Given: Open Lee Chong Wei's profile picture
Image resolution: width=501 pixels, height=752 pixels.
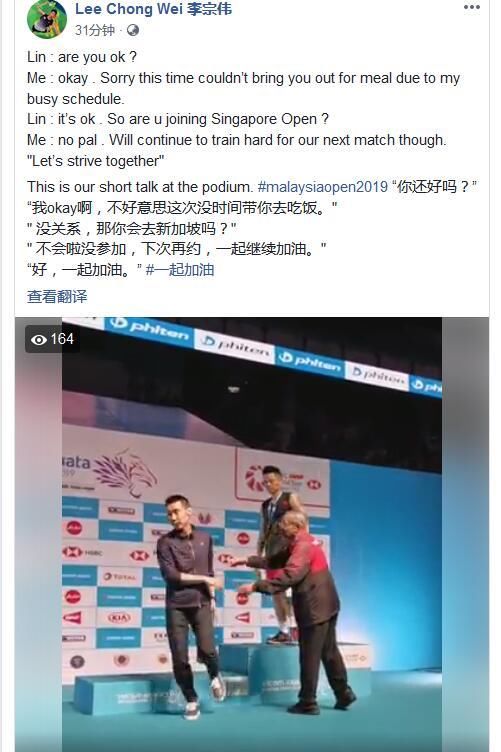Looking at the screenshot, I should (47, 19).
